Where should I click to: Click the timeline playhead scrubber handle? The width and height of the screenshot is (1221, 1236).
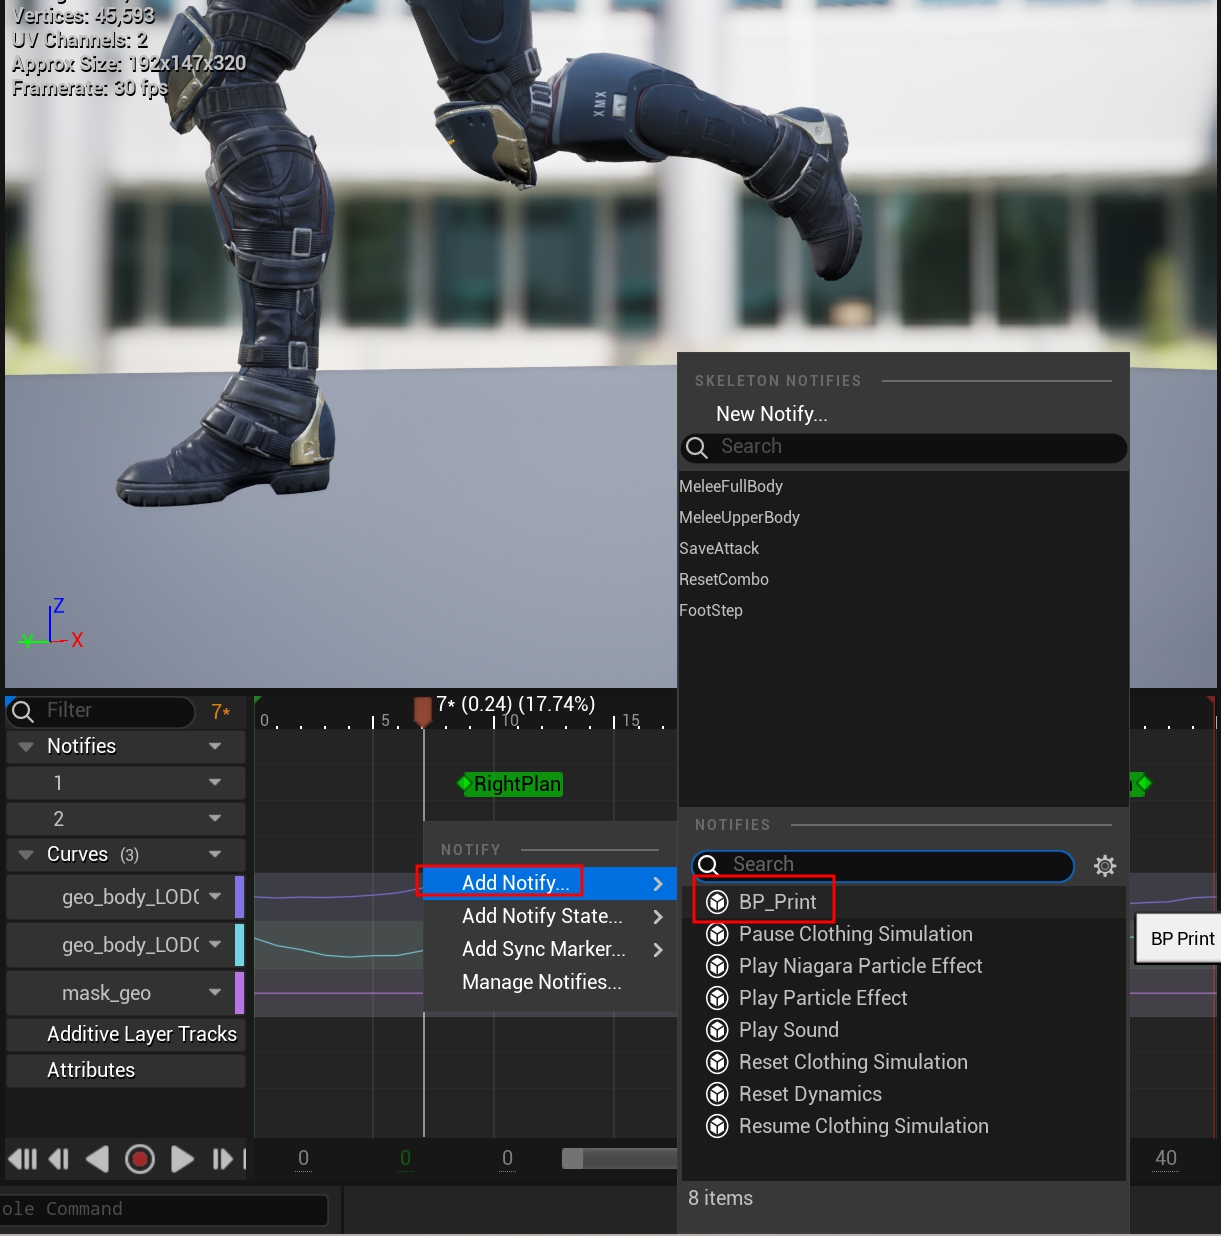tap(423, 711)
